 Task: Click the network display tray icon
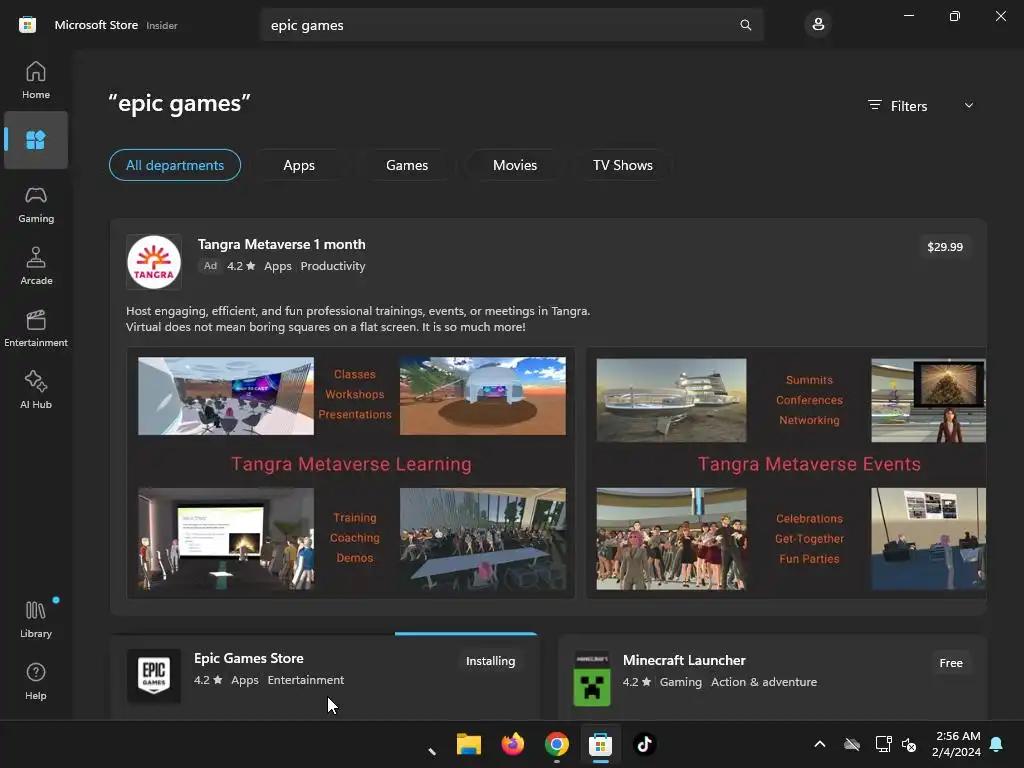pos(883,744)
